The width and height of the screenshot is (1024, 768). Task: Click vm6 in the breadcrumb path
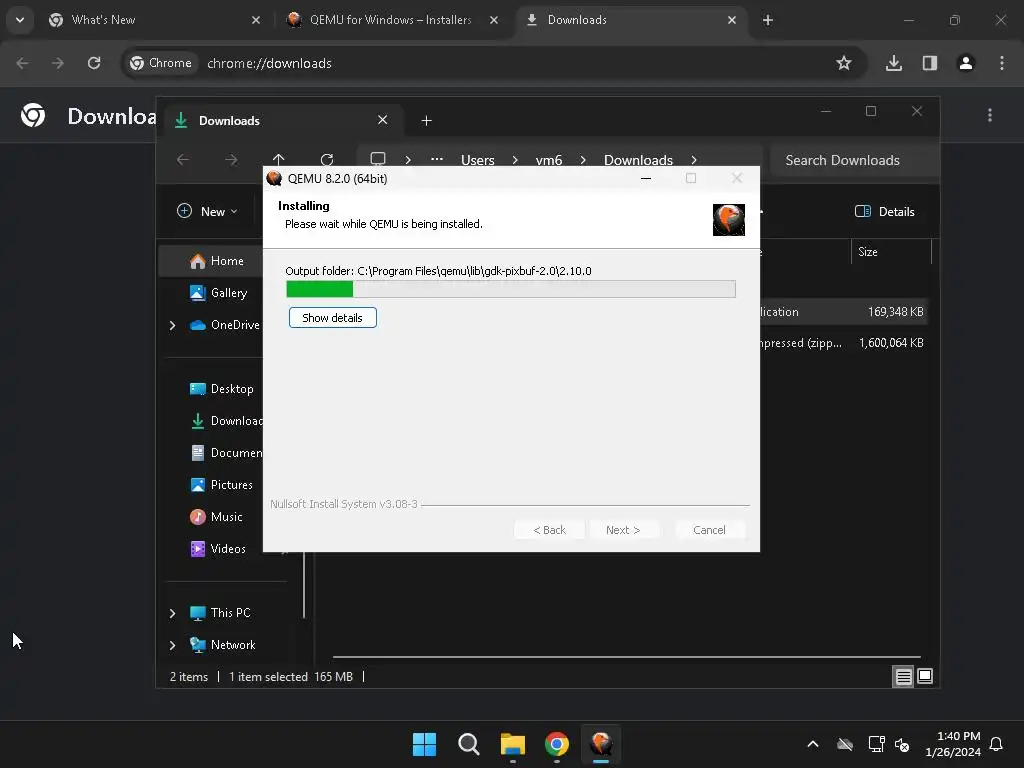pos(549,160)
